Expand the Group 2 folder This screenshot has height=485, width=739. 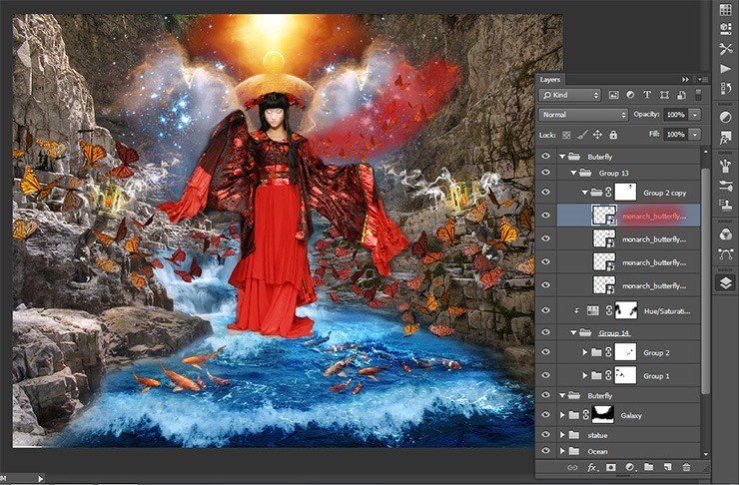[585, 353]
